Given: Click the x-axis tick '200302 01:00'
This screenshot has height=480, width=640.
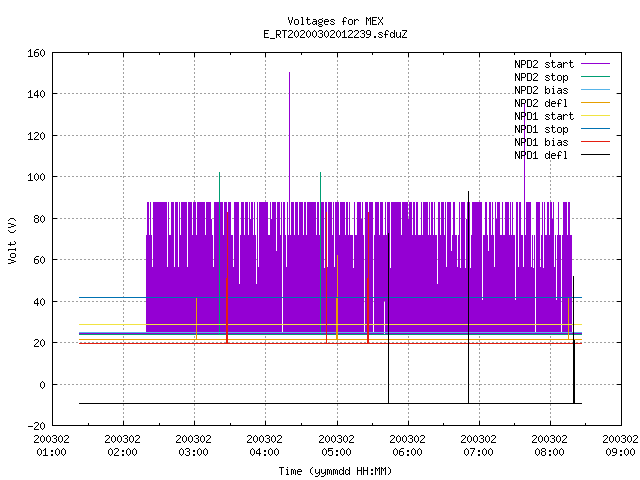Looking at the screenshot, I should click(x=51, y=445).
